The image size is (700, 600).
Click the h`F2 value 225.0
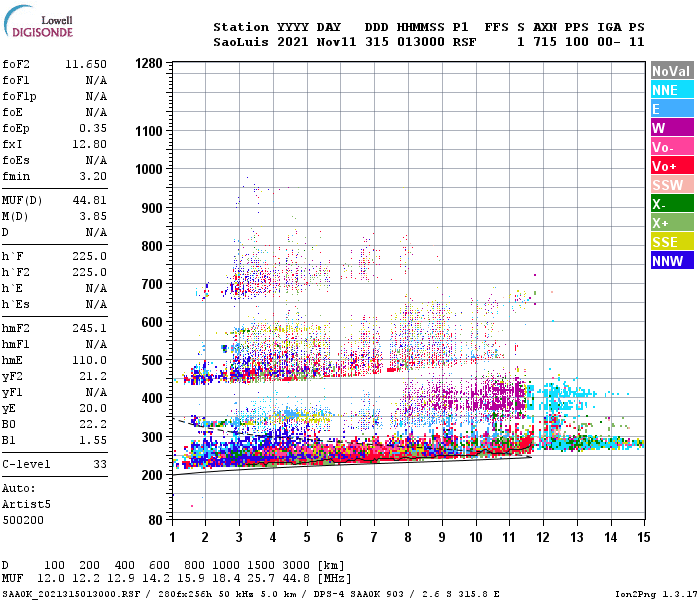[90, 272]
